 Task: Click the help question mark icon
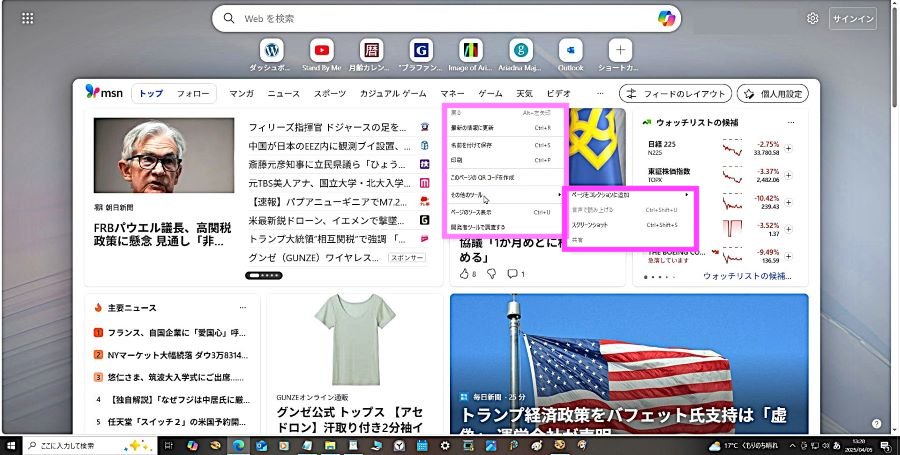tap(876, 423)
